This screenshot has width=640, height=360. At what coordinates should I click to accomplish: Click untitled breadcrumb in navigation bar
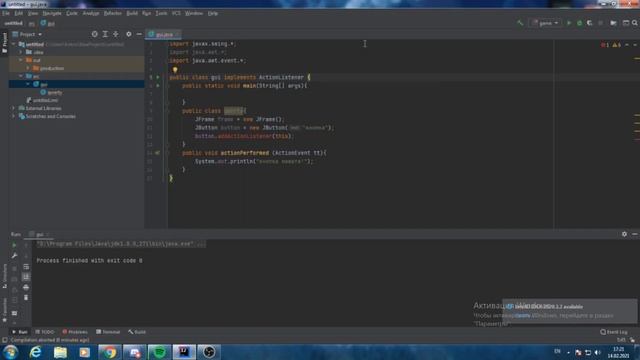click(13, 23)
